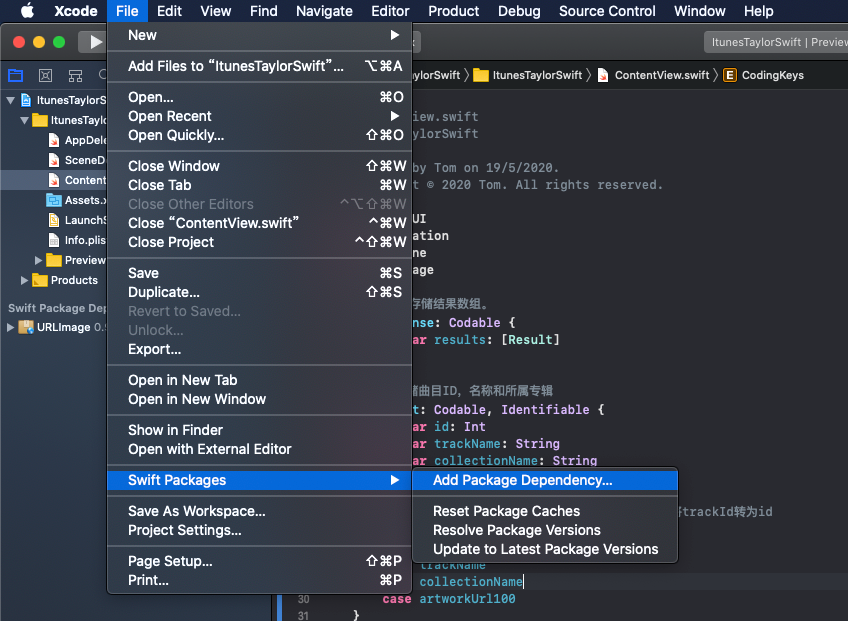Viewport: 848px width, 621px height.
Task: Open the Debug menu
Action: click(x=519, y=11)
